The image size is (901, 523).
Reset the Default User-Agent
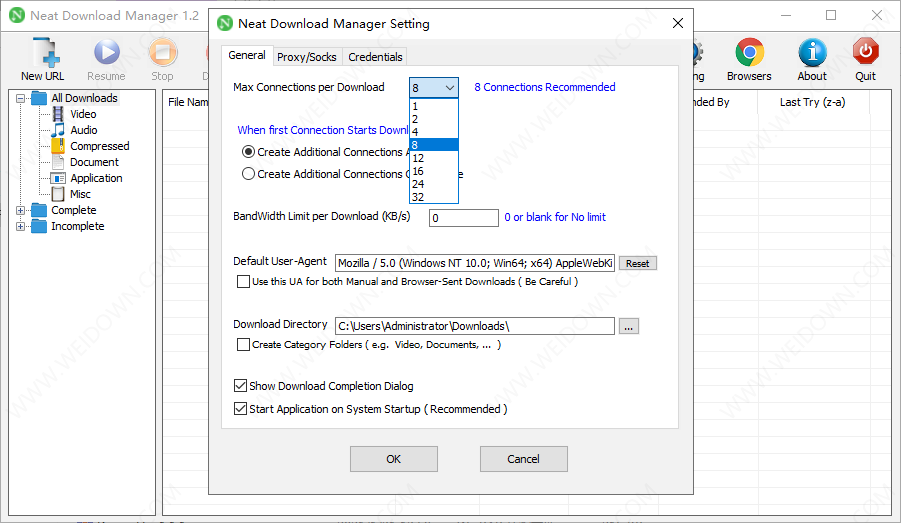click(638, 263)
